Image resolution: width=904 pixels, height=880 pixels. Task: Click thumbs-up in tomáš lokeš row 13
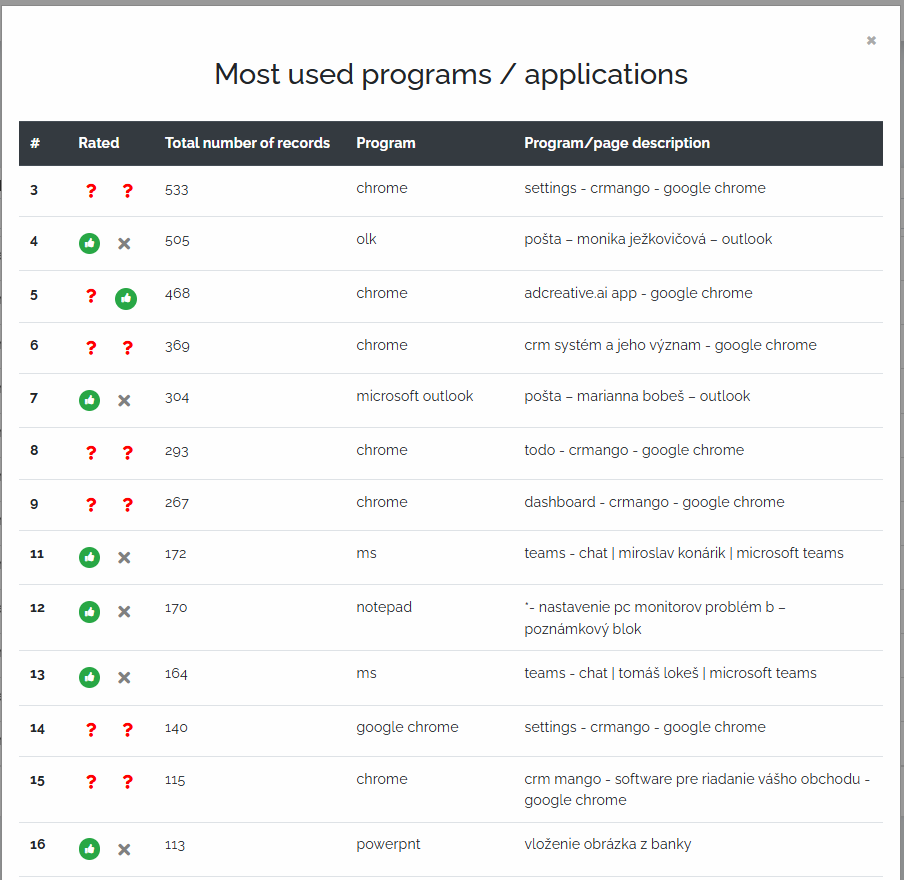[89, 677]
